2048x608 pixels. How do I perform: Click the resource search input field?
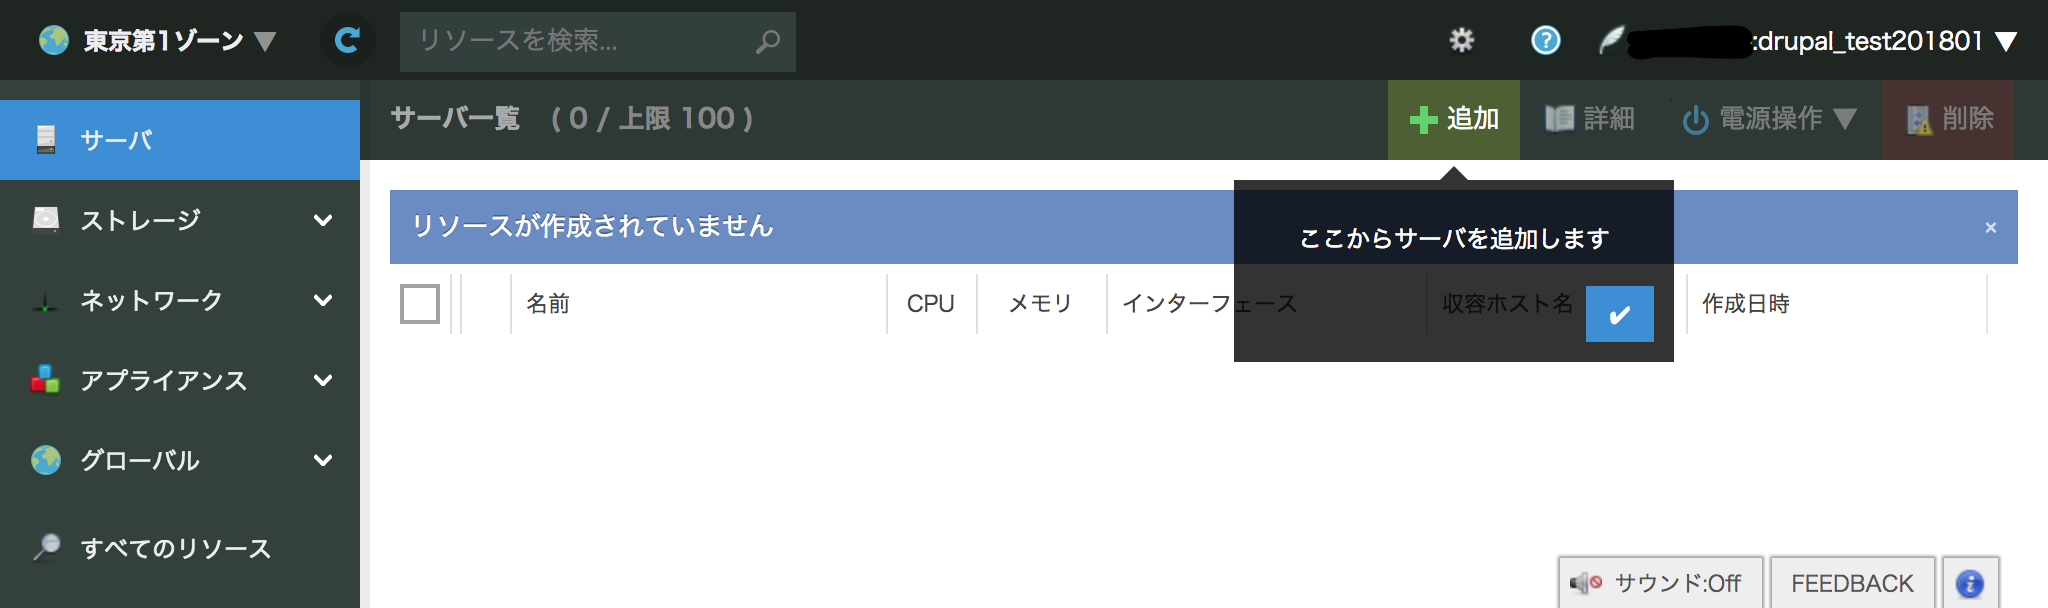pos(580,41)
